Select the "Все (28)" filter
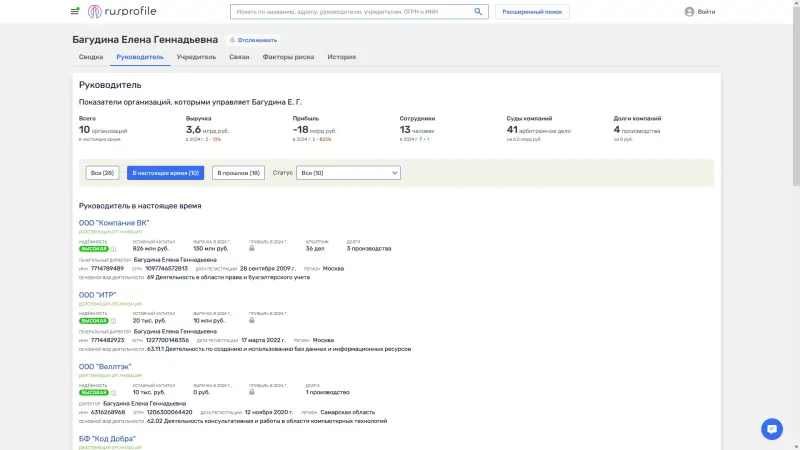Viewport: 800px width, 450px height. click(x=103, y=173)
